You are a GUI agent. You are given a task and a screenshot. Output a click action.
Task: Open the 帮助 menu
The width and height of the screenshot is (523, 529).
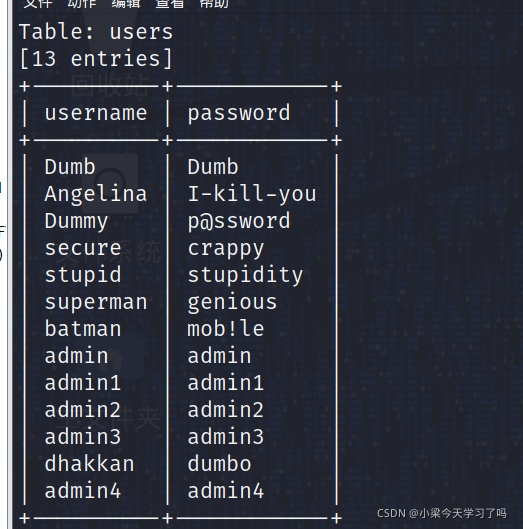(214, 3)
